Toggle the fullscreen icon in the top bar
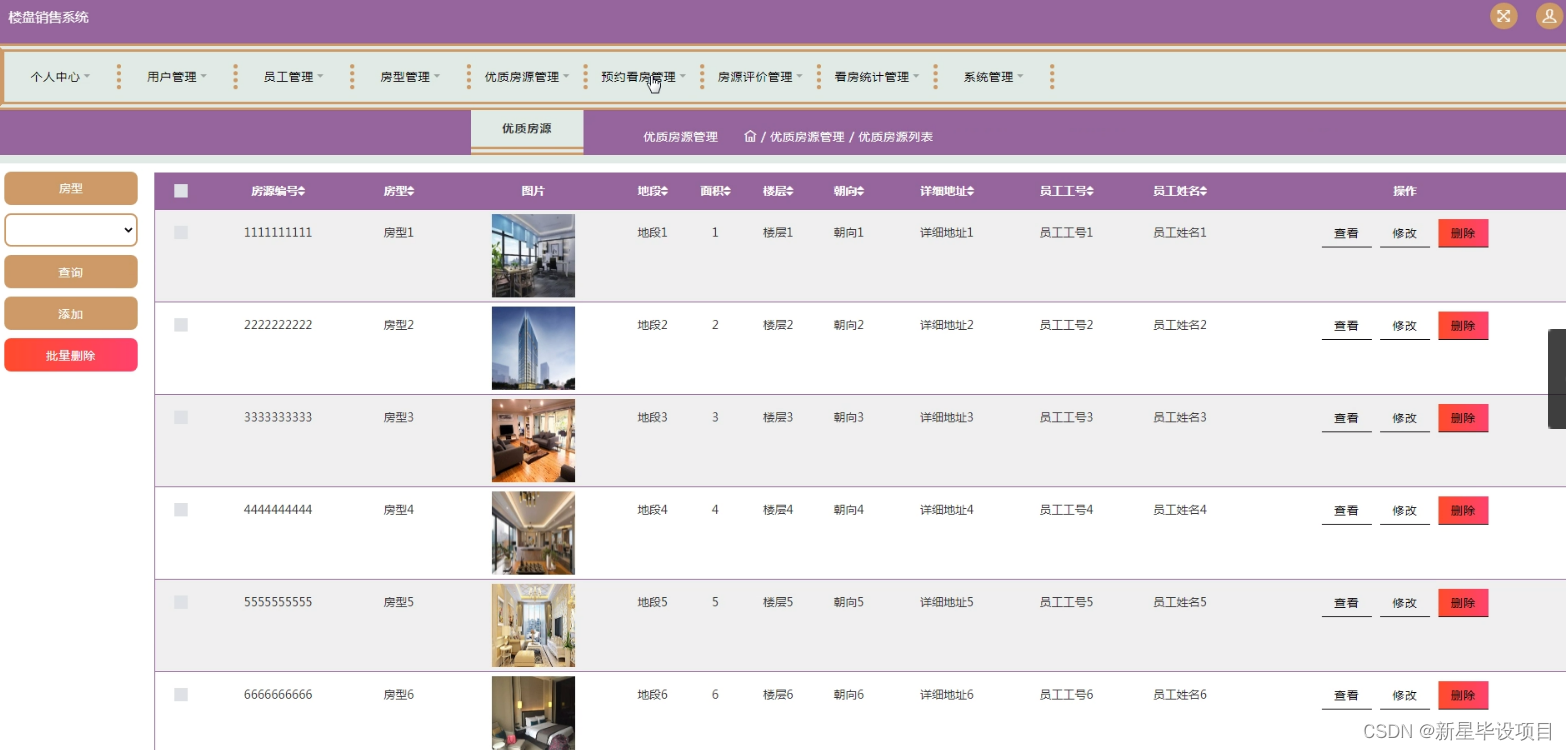The width and height of the screenshot is (1566, 750). [1503, 16]
